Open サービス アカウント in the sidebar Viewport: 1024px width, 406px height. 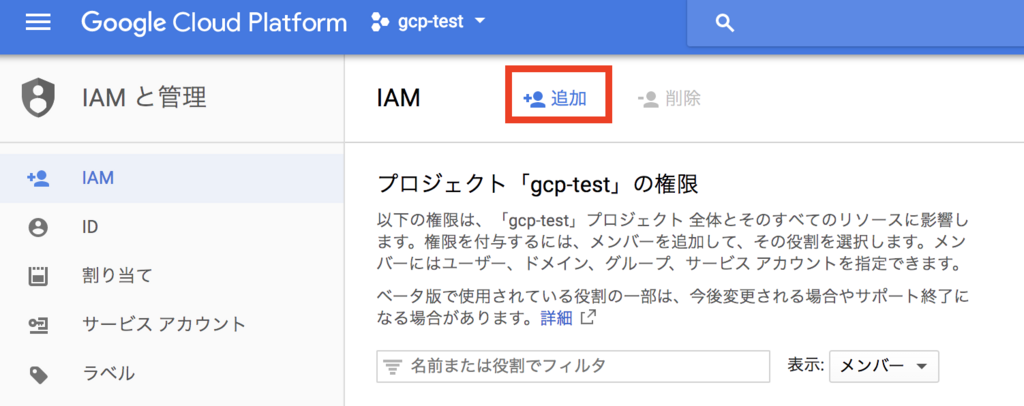(x=172, y=324)
